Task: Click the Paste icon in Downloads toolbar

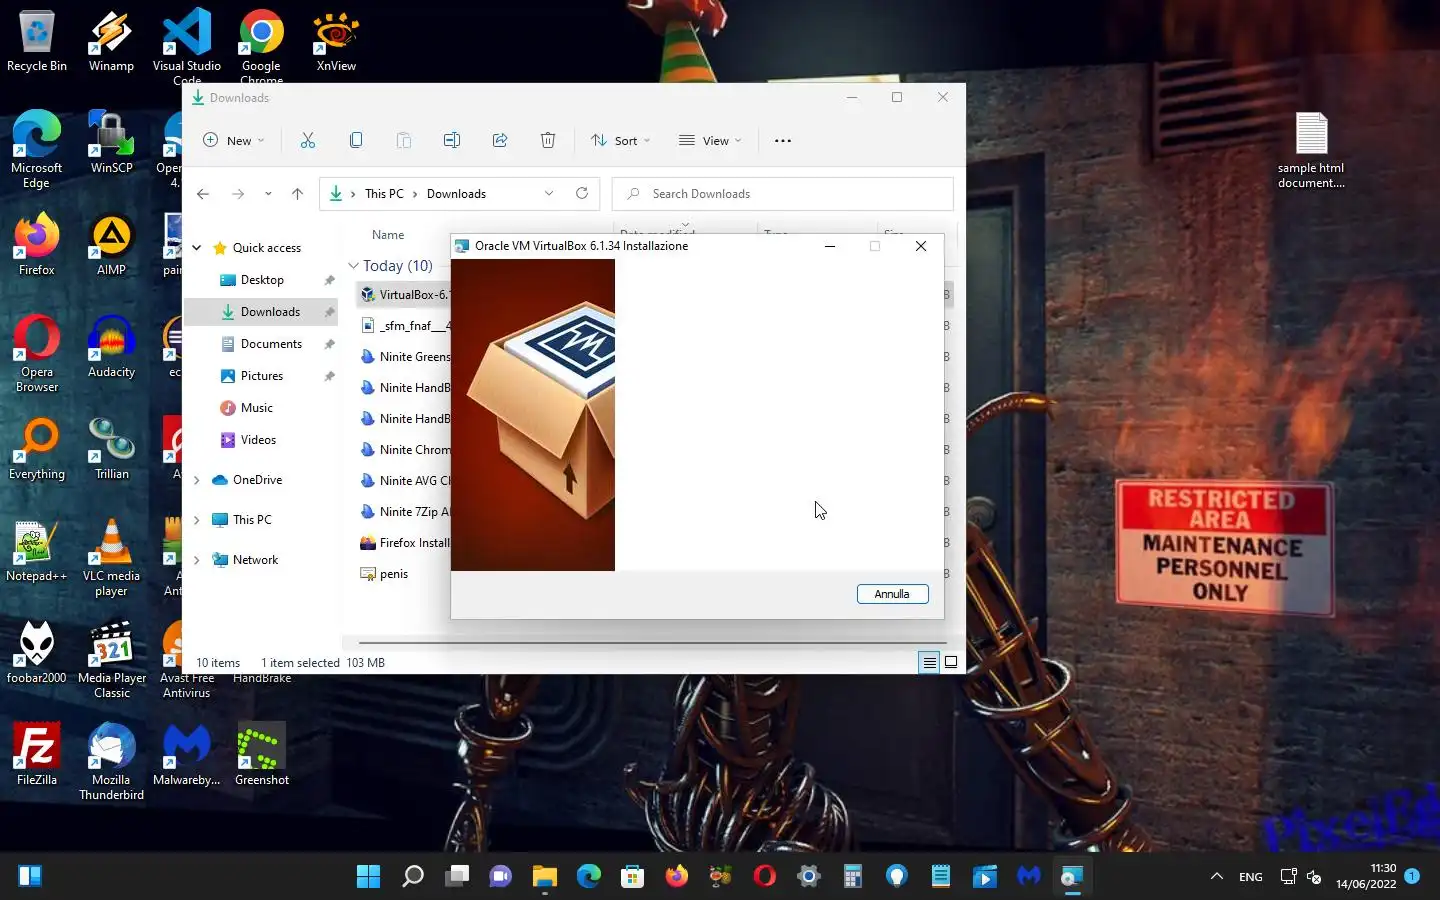Action: [404, 140]
